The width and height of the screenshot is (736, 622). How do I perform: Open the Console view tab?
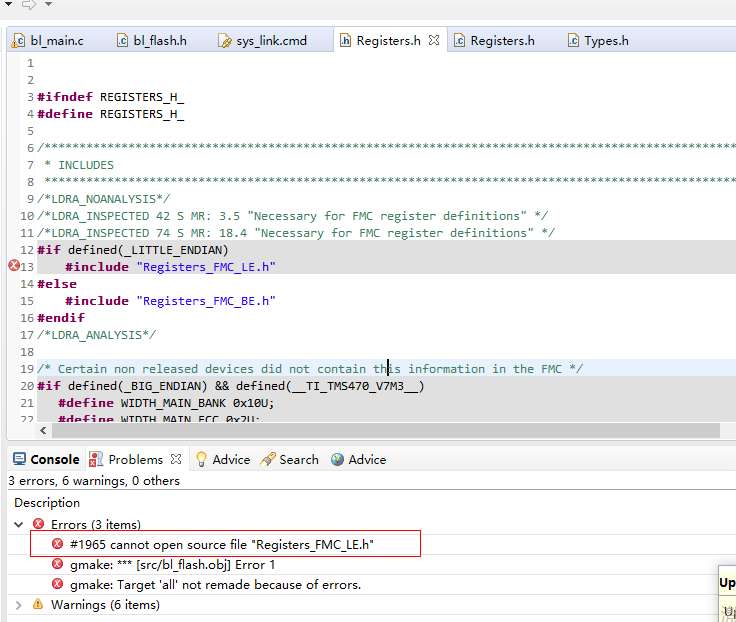[45, 459]
